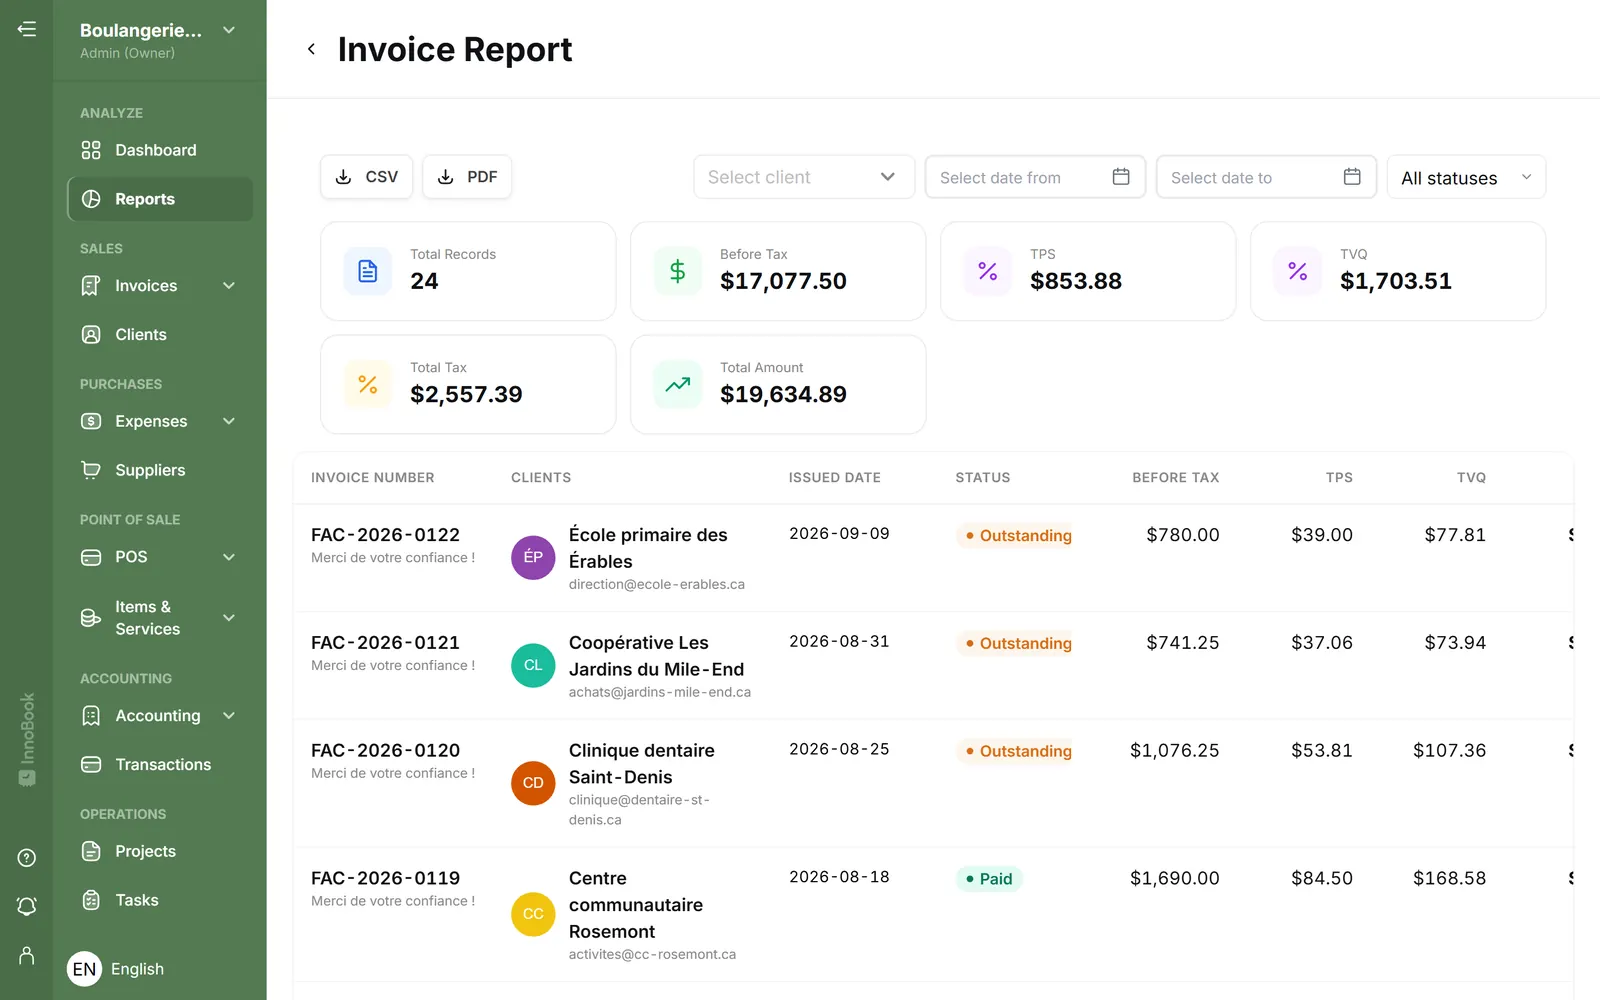Screen dimensions: 1600x1000
Task: Expand the Accounting submenu
Action: click(229, 716)
